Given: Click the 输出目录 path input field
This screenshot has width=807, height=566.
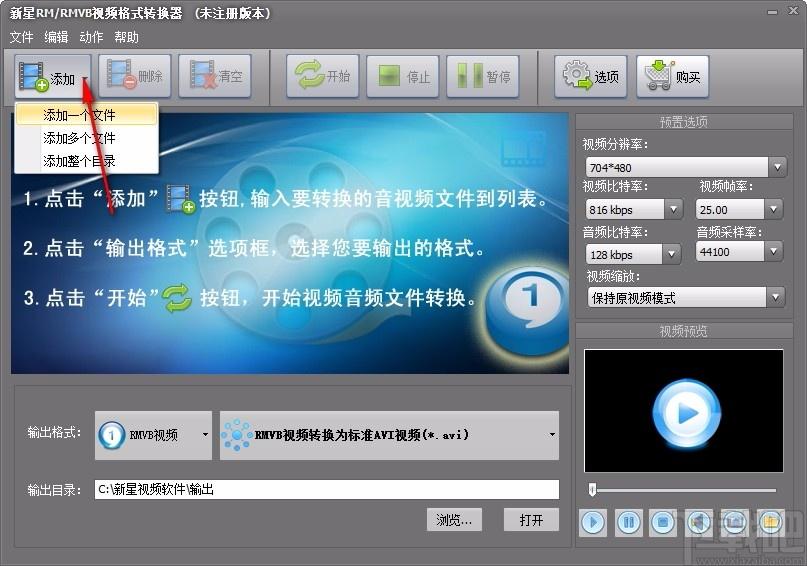Looking at the screenshot, I should [x=327, y=489].
